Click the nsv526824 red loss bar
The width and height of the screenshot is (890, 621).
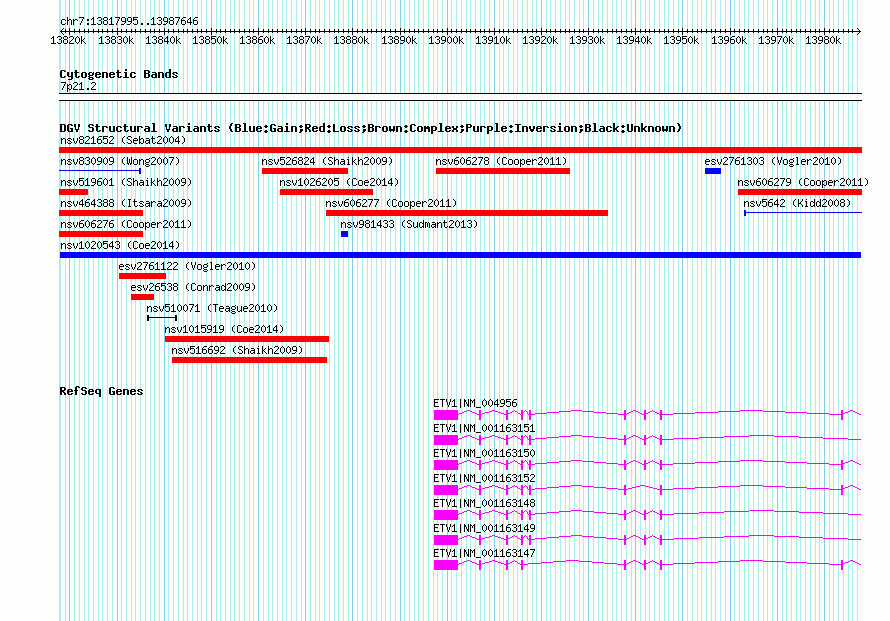click(305, 171)
